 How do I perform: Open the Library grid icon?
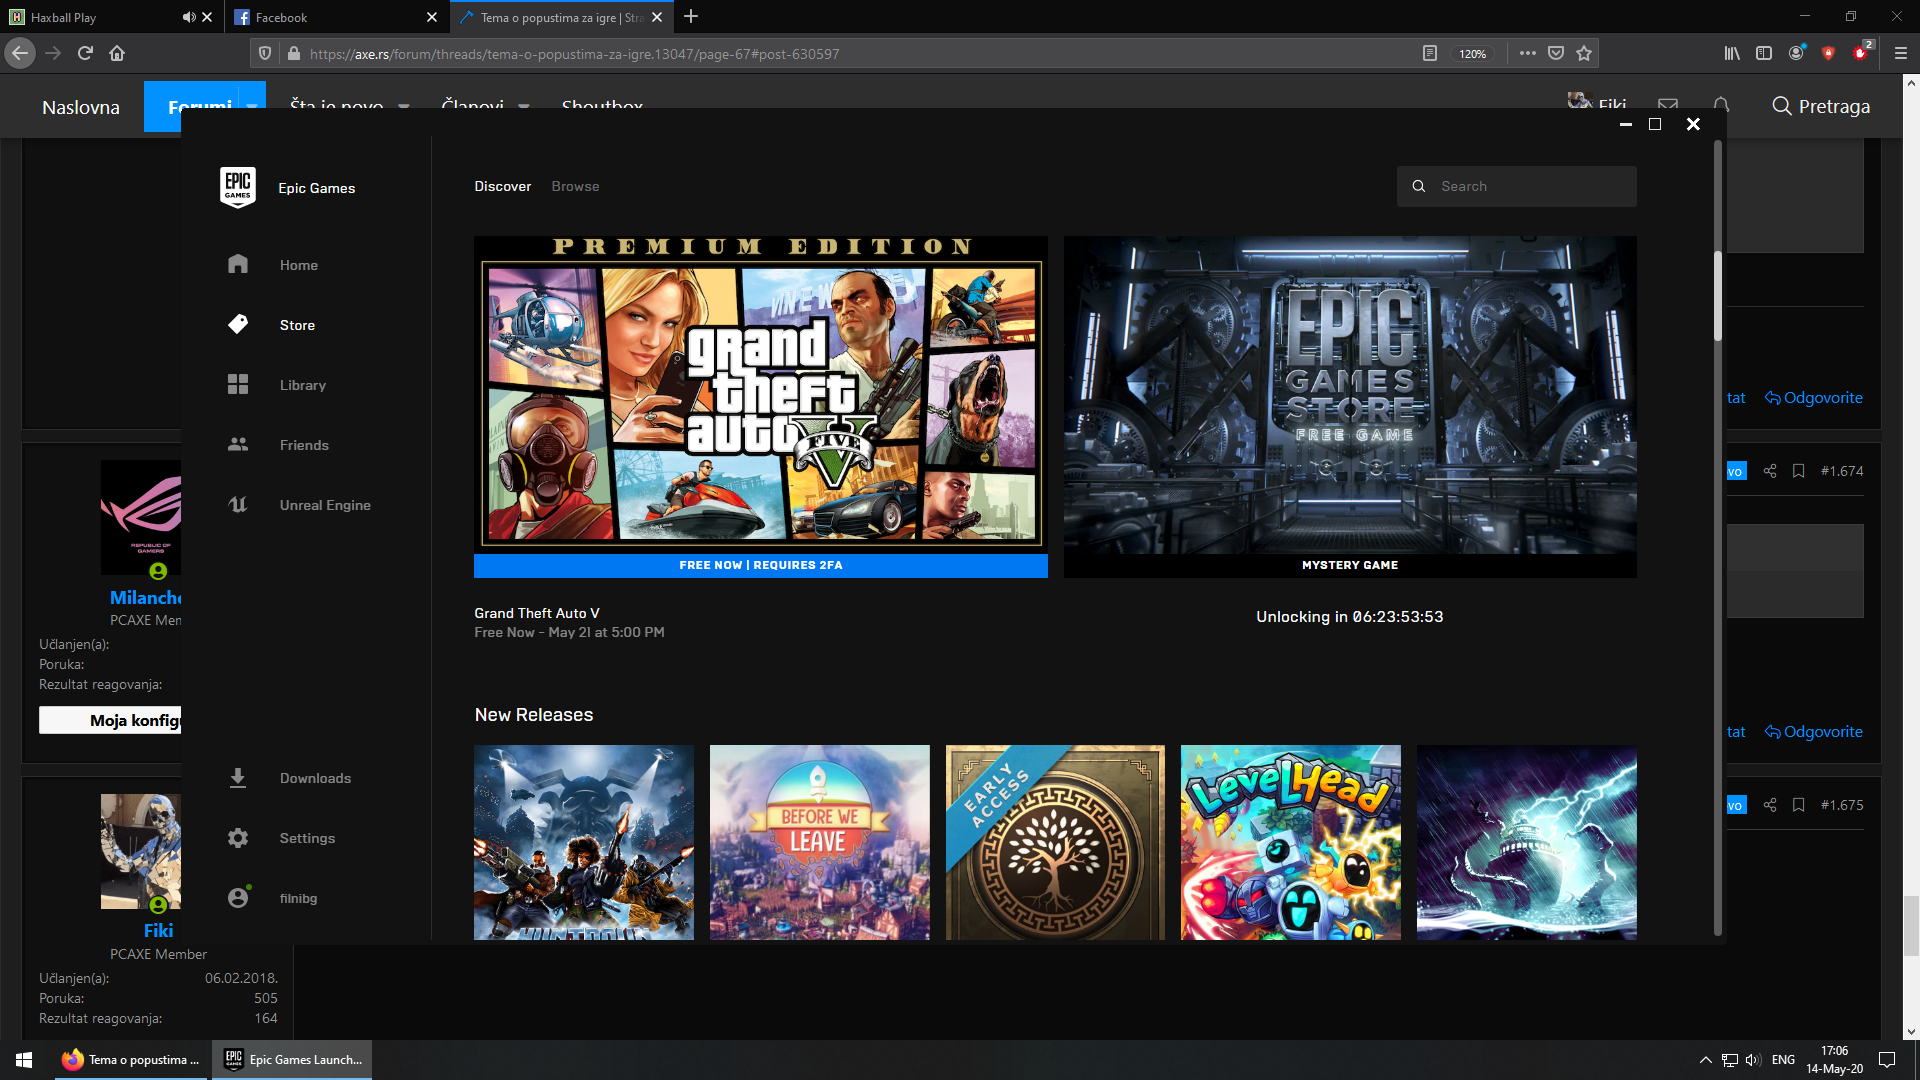pos(238,384)
